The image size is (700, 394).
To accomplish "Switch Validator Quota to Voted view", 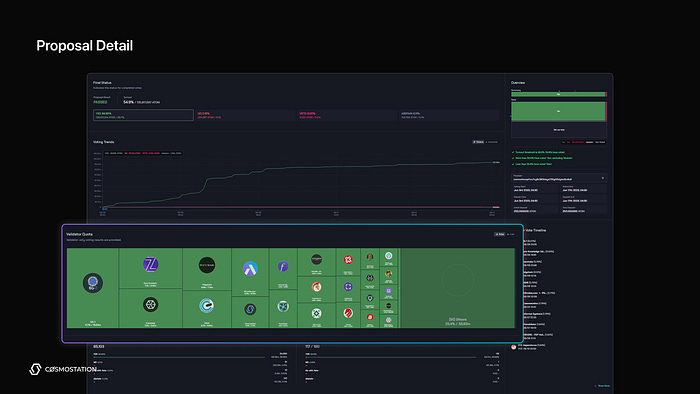I will pyautogui.click(x=499, y=234).
